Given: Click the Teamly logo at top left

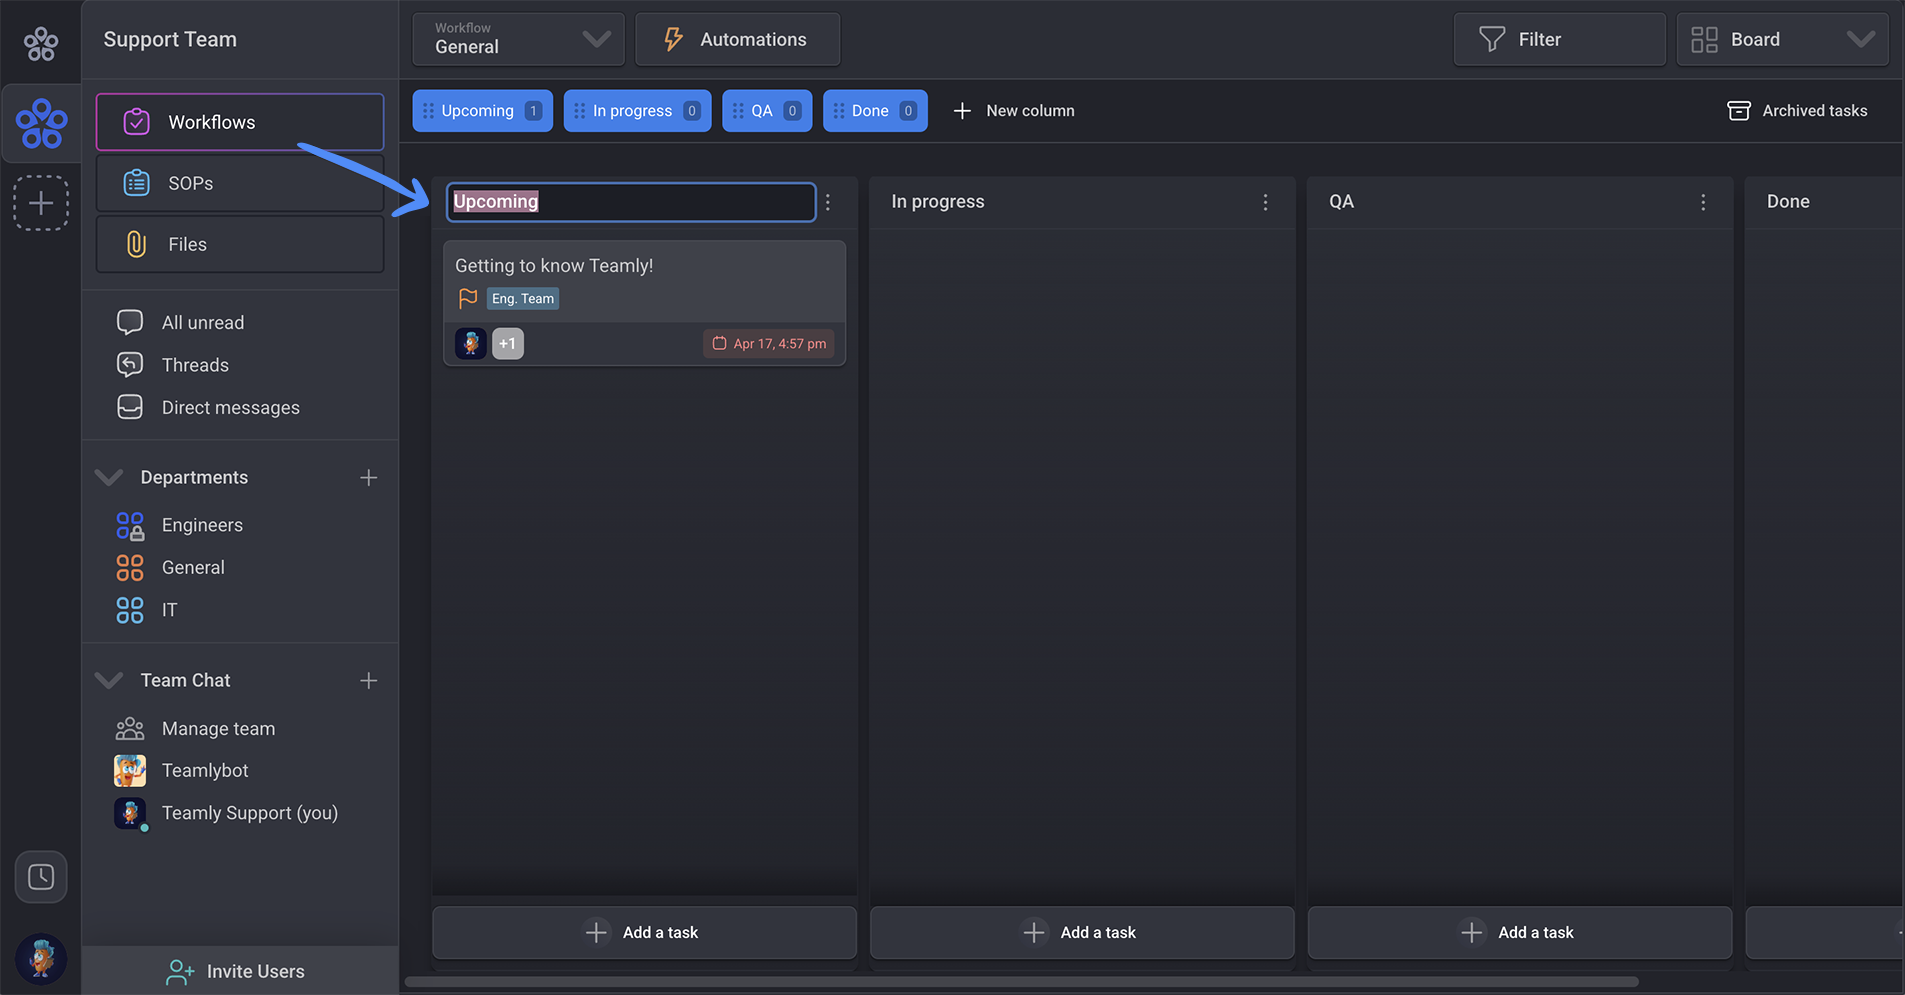Looking at the screenshot, I should (41, 43).
